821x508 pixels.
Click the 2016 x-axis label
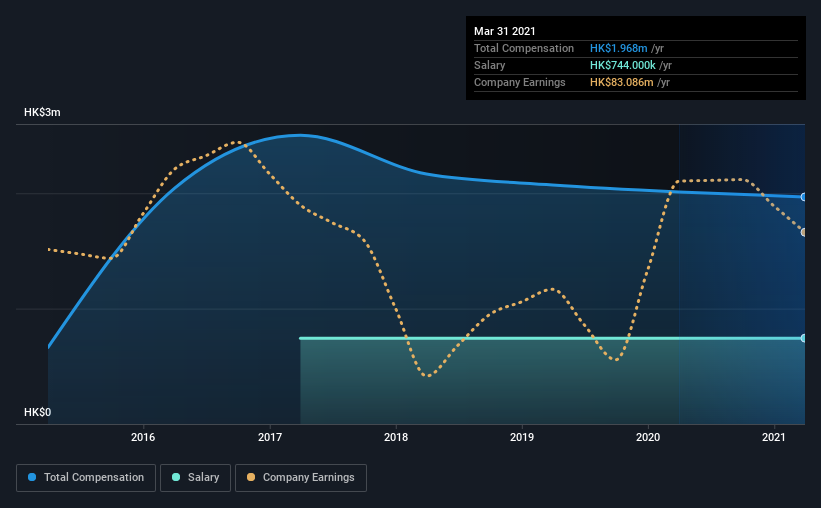(143, 437)
